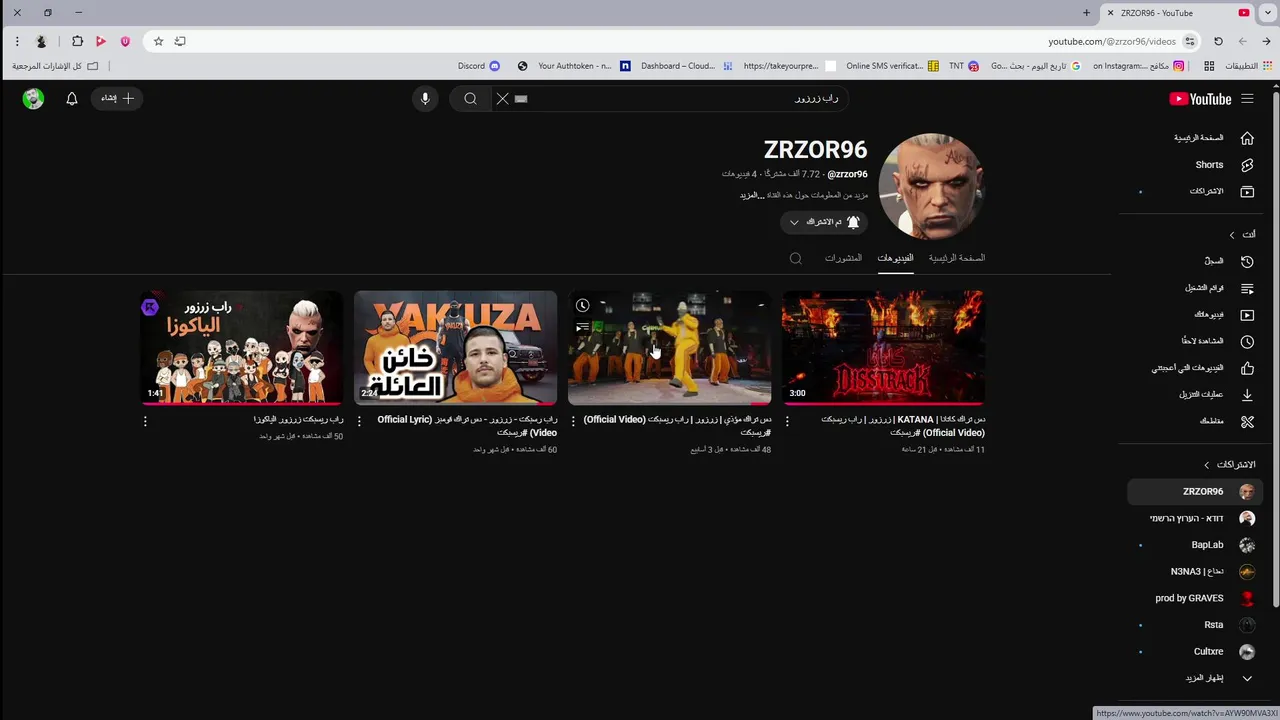Play the cartoon characters Yakuza video thumbnail
This screenshot has width=1280, height=720.
241,347
